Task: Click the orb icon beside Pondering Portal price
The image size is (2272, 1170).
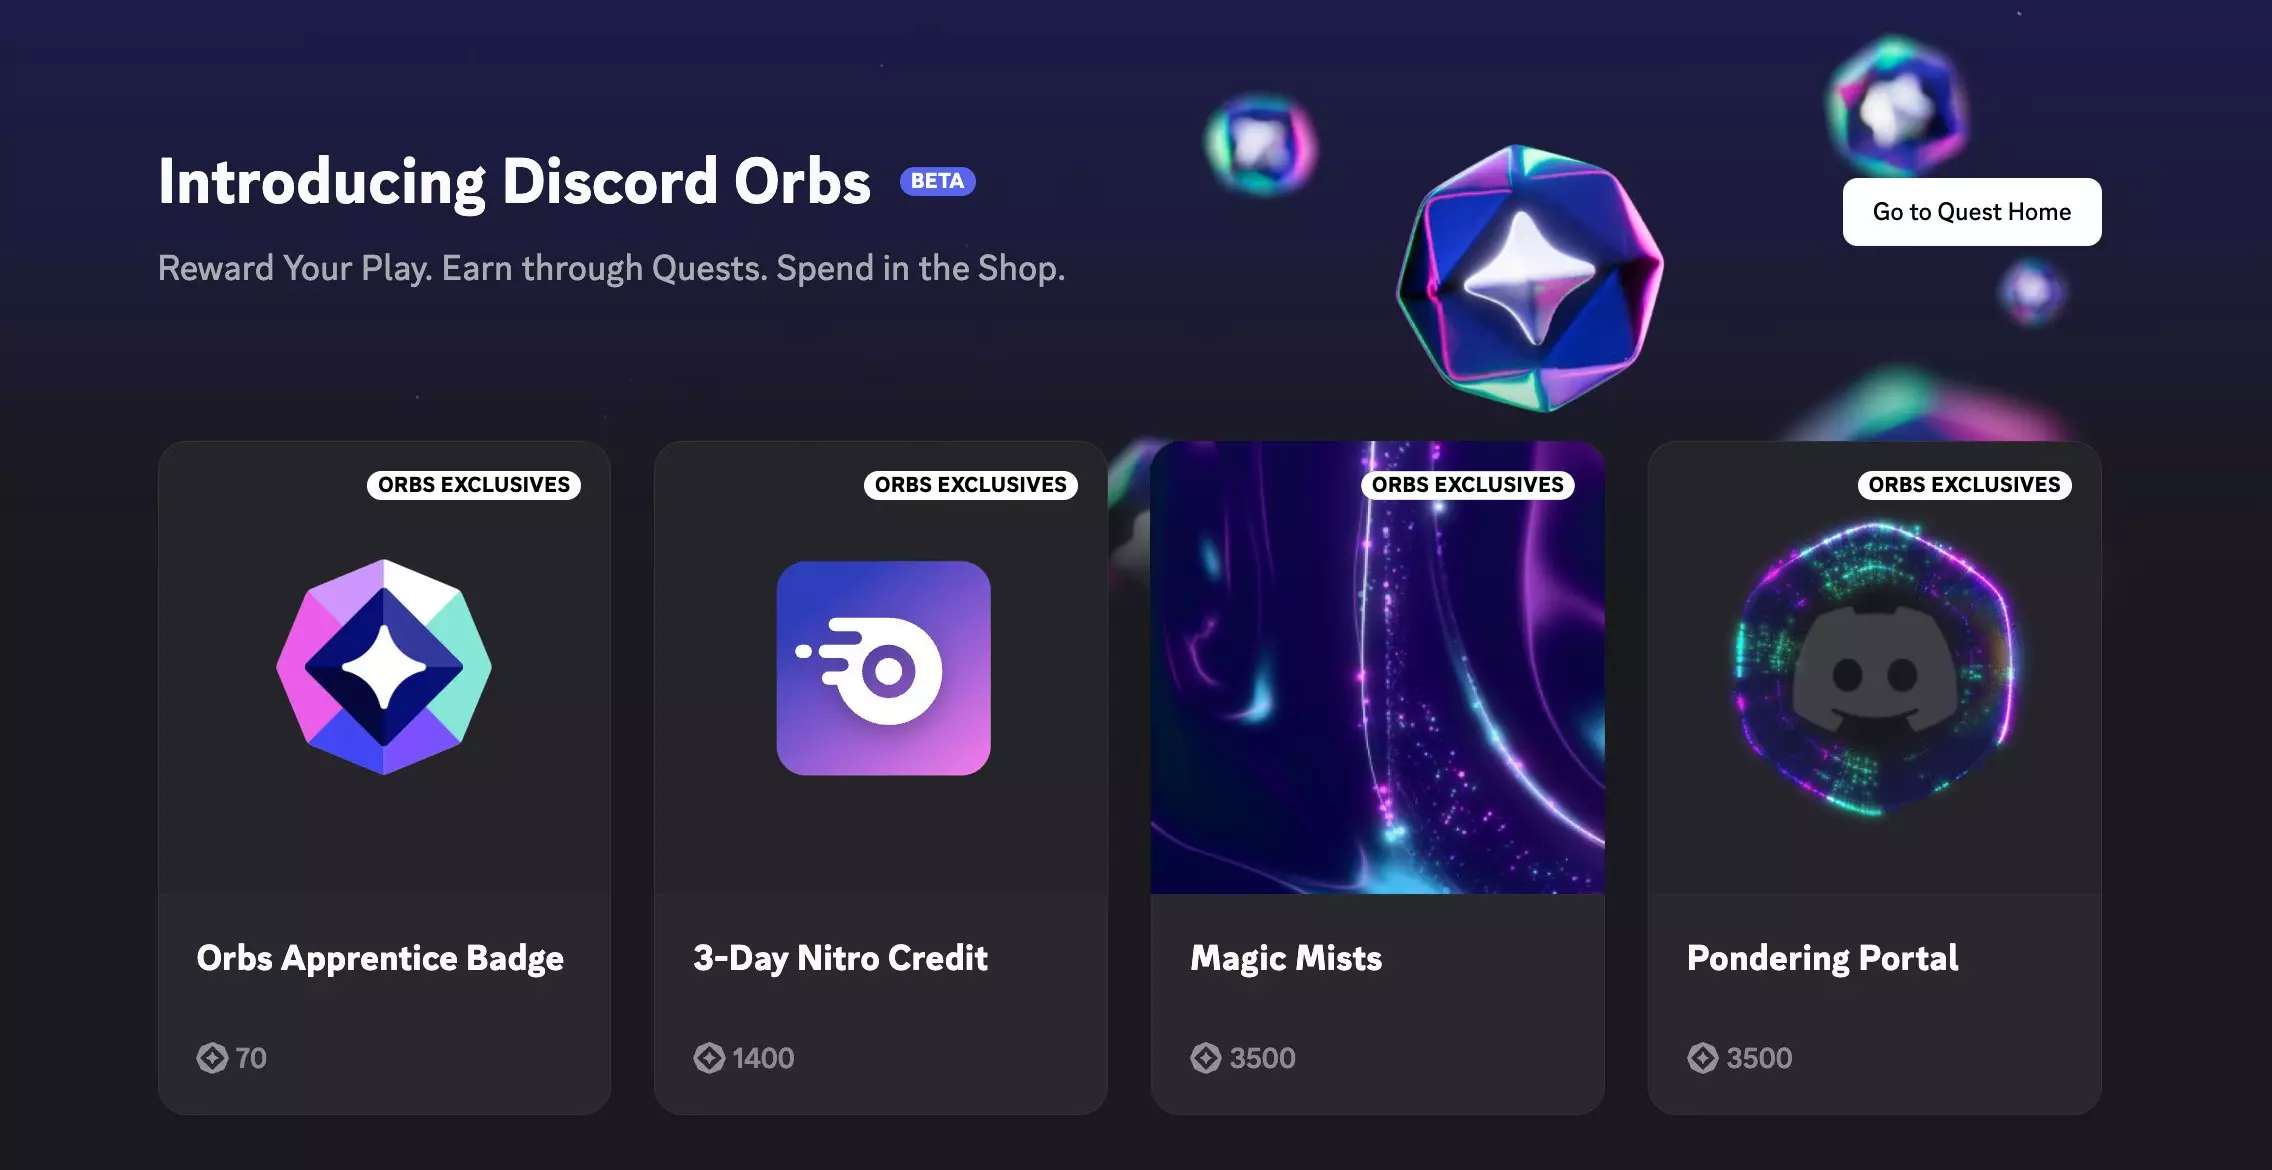Action: (x=1703, y=1058)
